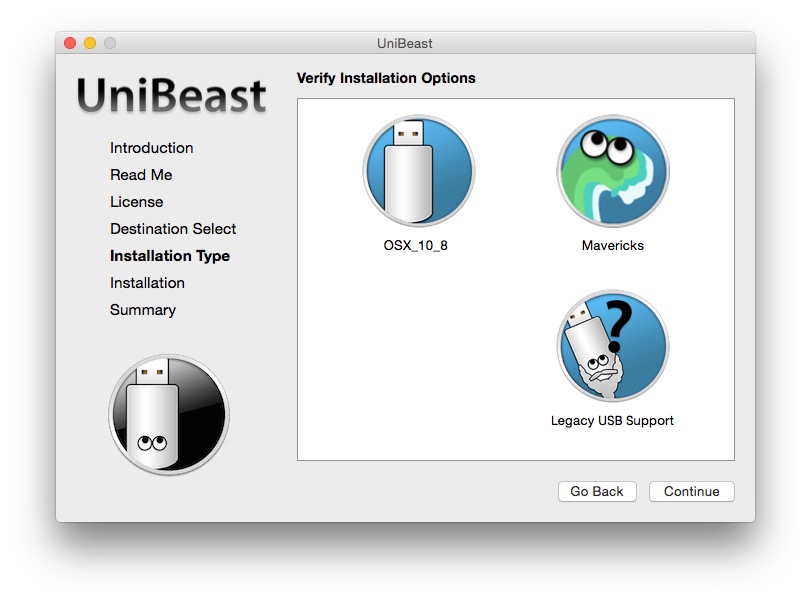Image resolution: width=811 pixels, height=602 pixels.
Task: Click the Verify Installation Options heading
Action: (386, 78)
